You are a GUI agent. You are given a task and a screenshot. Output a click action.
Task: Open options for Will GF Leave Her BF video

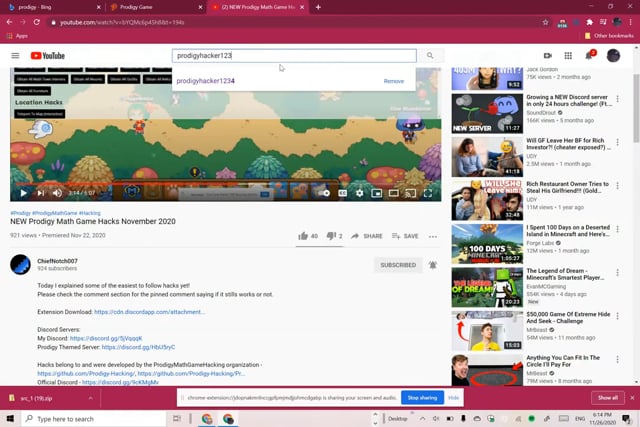tap(617, 142)
